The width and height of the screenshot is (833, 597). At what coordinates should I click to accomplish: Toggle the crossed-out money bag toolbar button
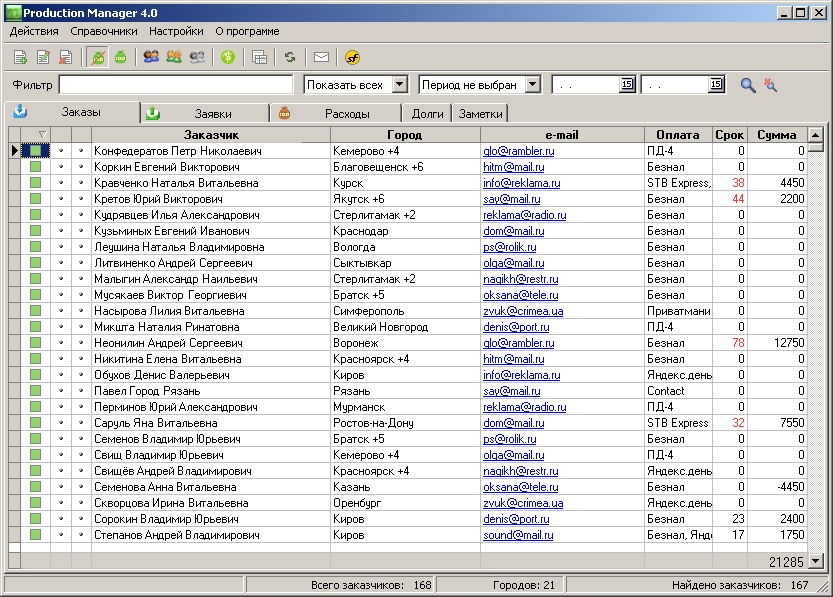(x=98, y=58)
